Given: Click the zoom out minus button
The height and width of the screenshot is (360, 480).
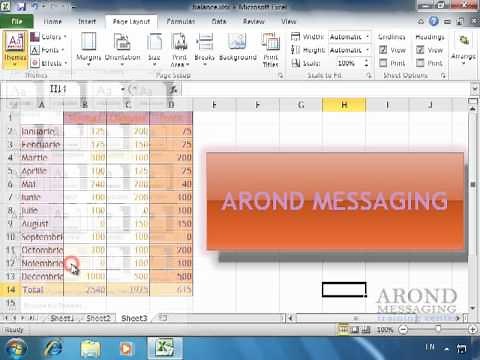Looking at the screenshot, I should (x=403, y=330).
